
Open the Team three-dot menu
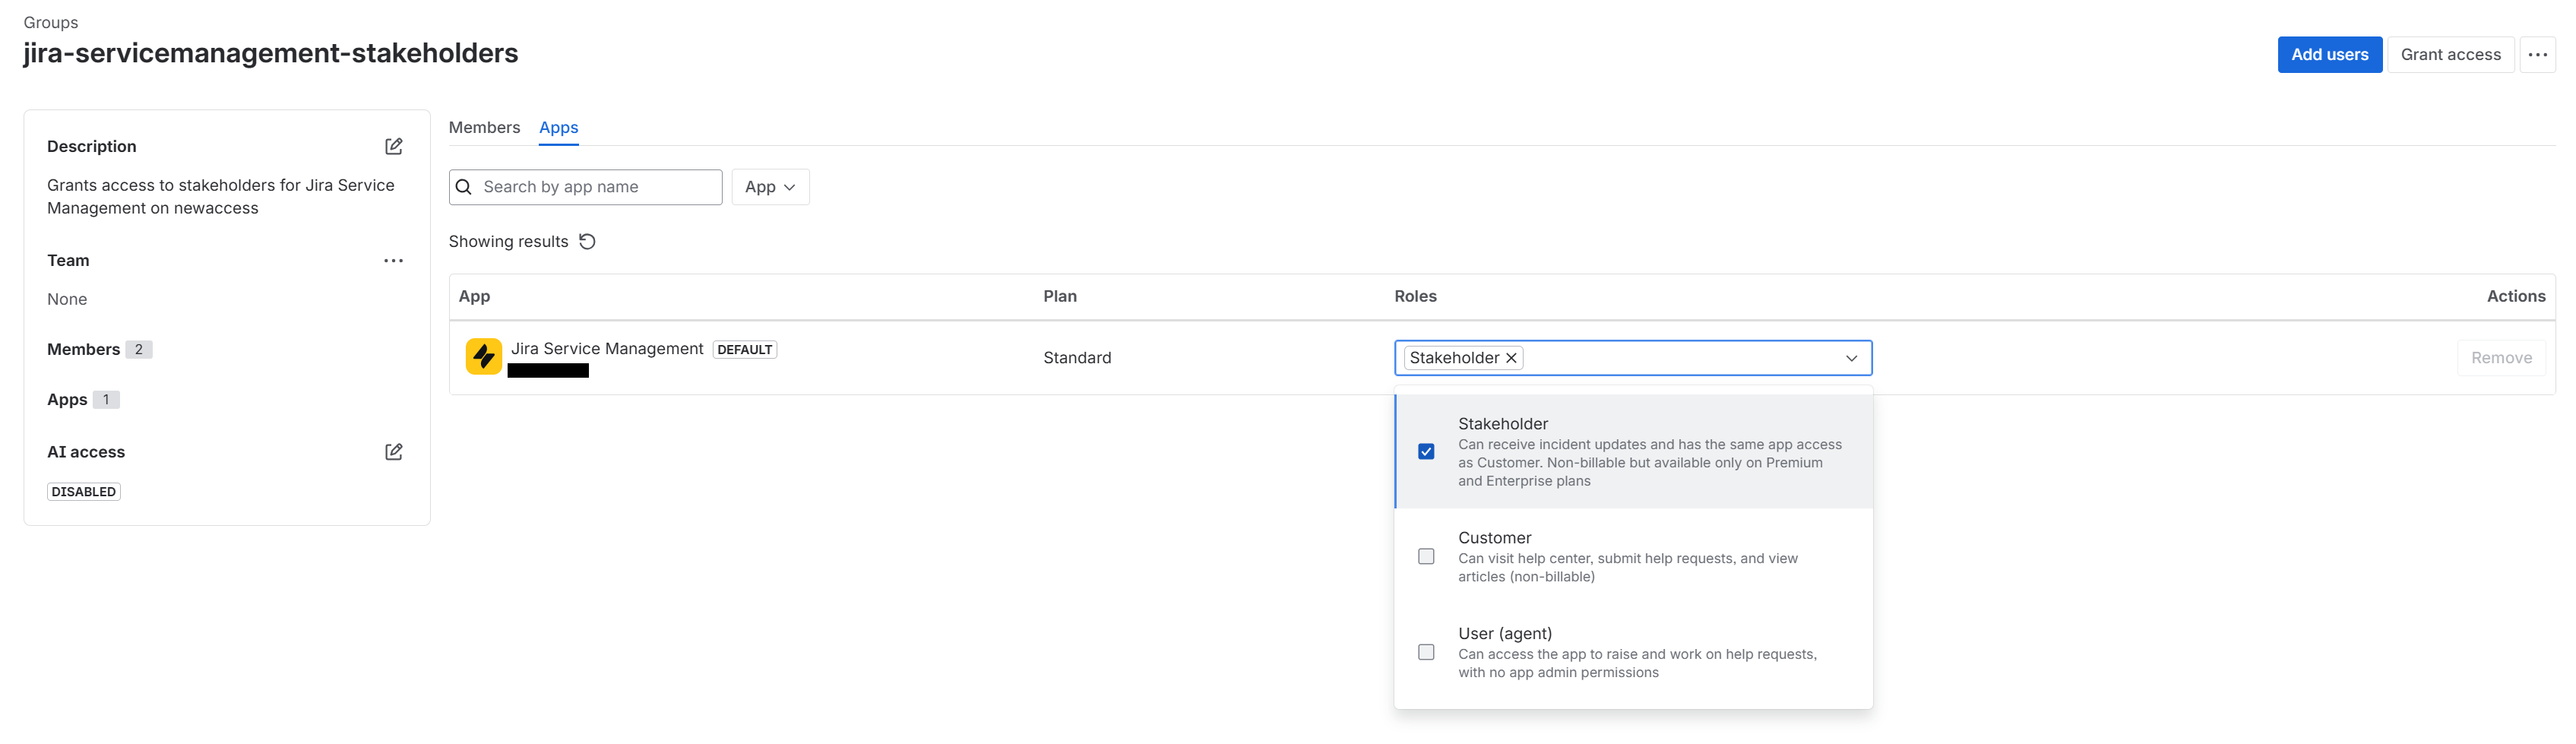[x=394, y=260]
